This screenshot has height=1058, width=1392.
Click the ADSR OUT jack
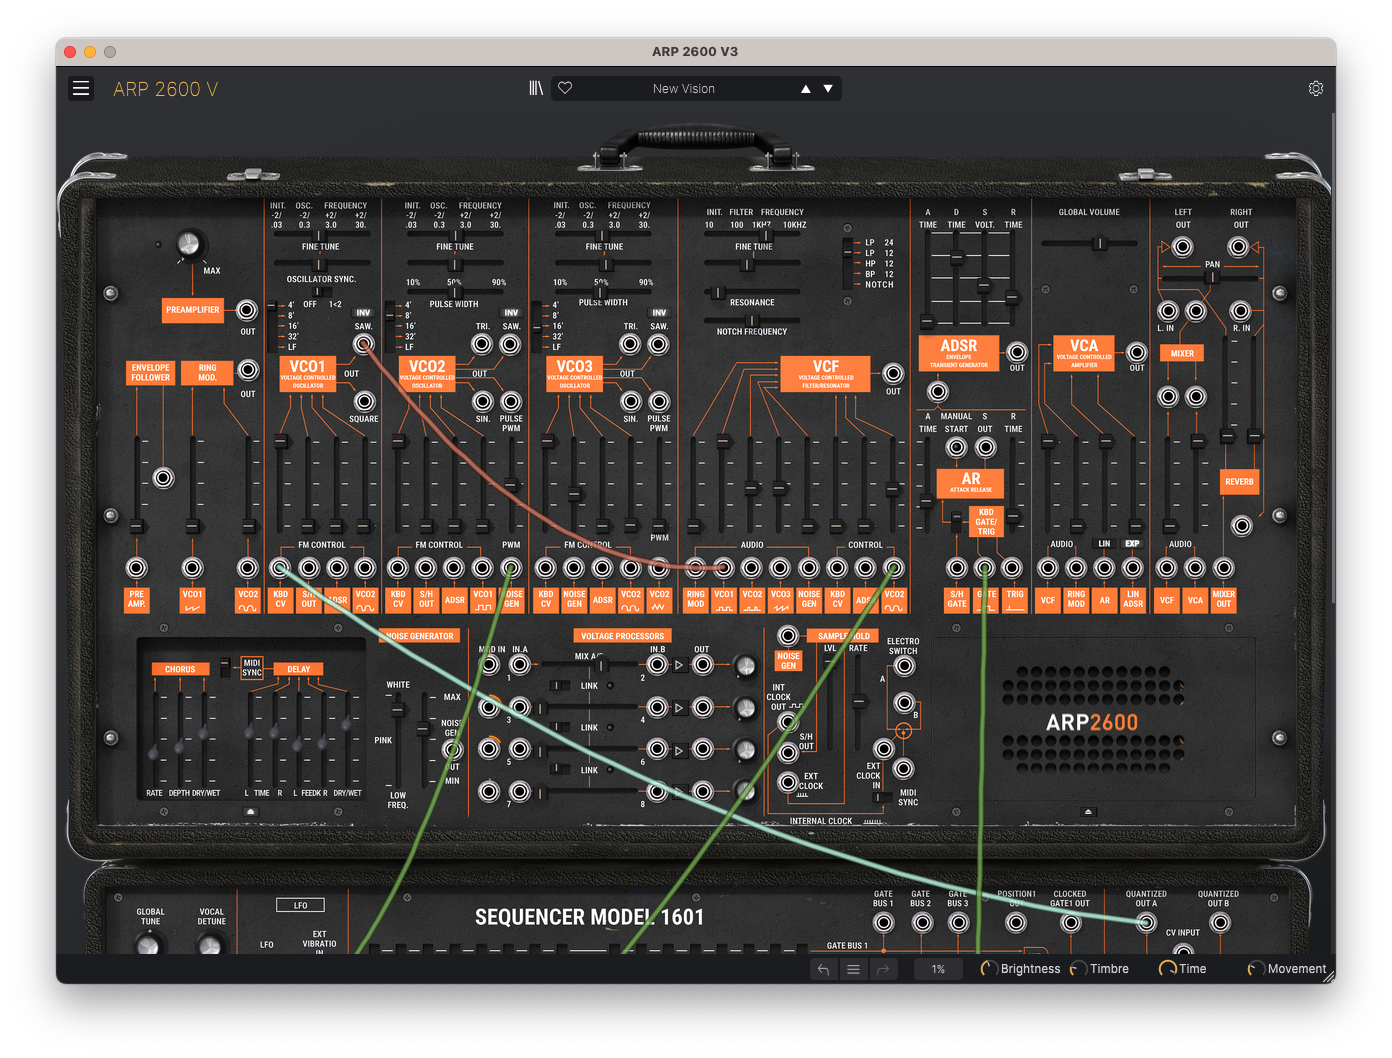click(1017, 352)
